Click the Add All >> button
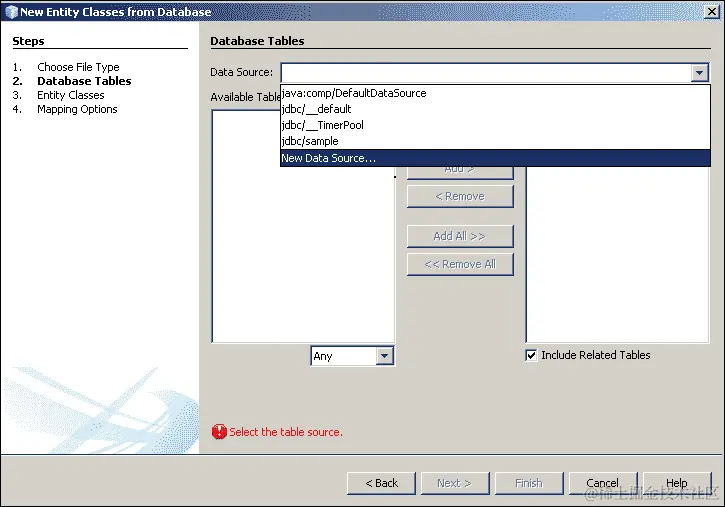The height and width of the screenshot is (507, 725). coord(460,236)
